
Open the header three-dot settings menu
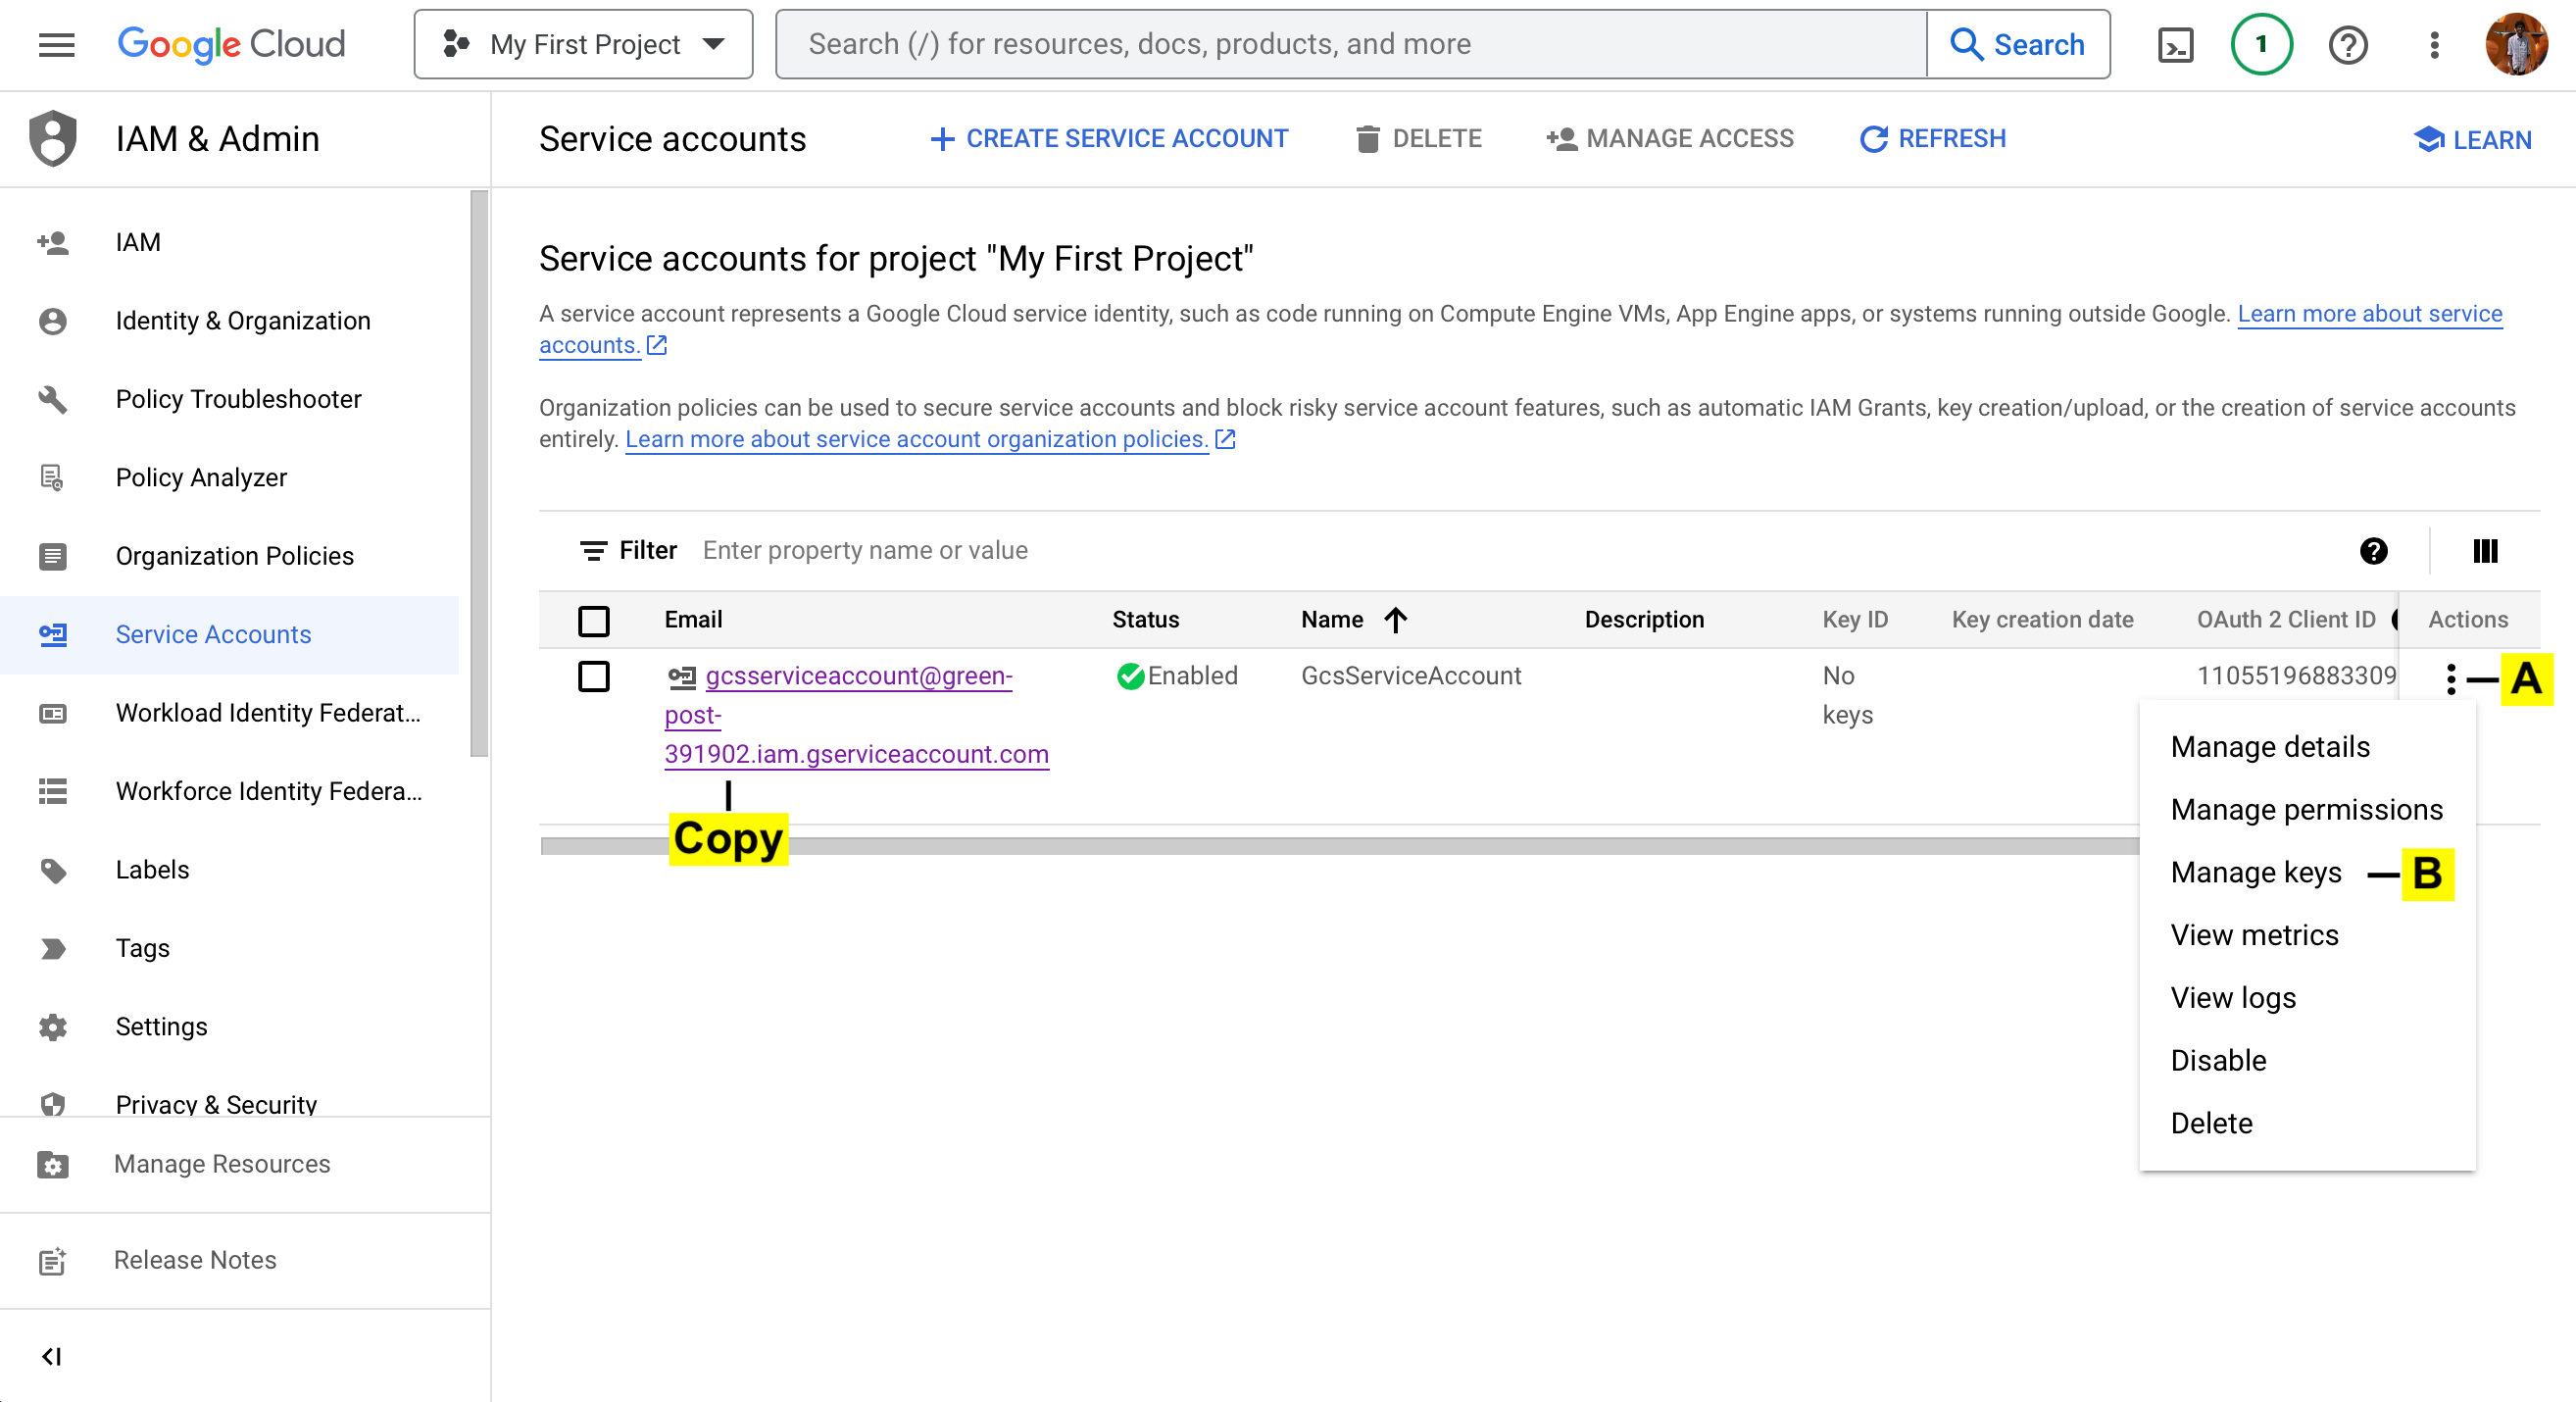click(x=2434, y=45)
